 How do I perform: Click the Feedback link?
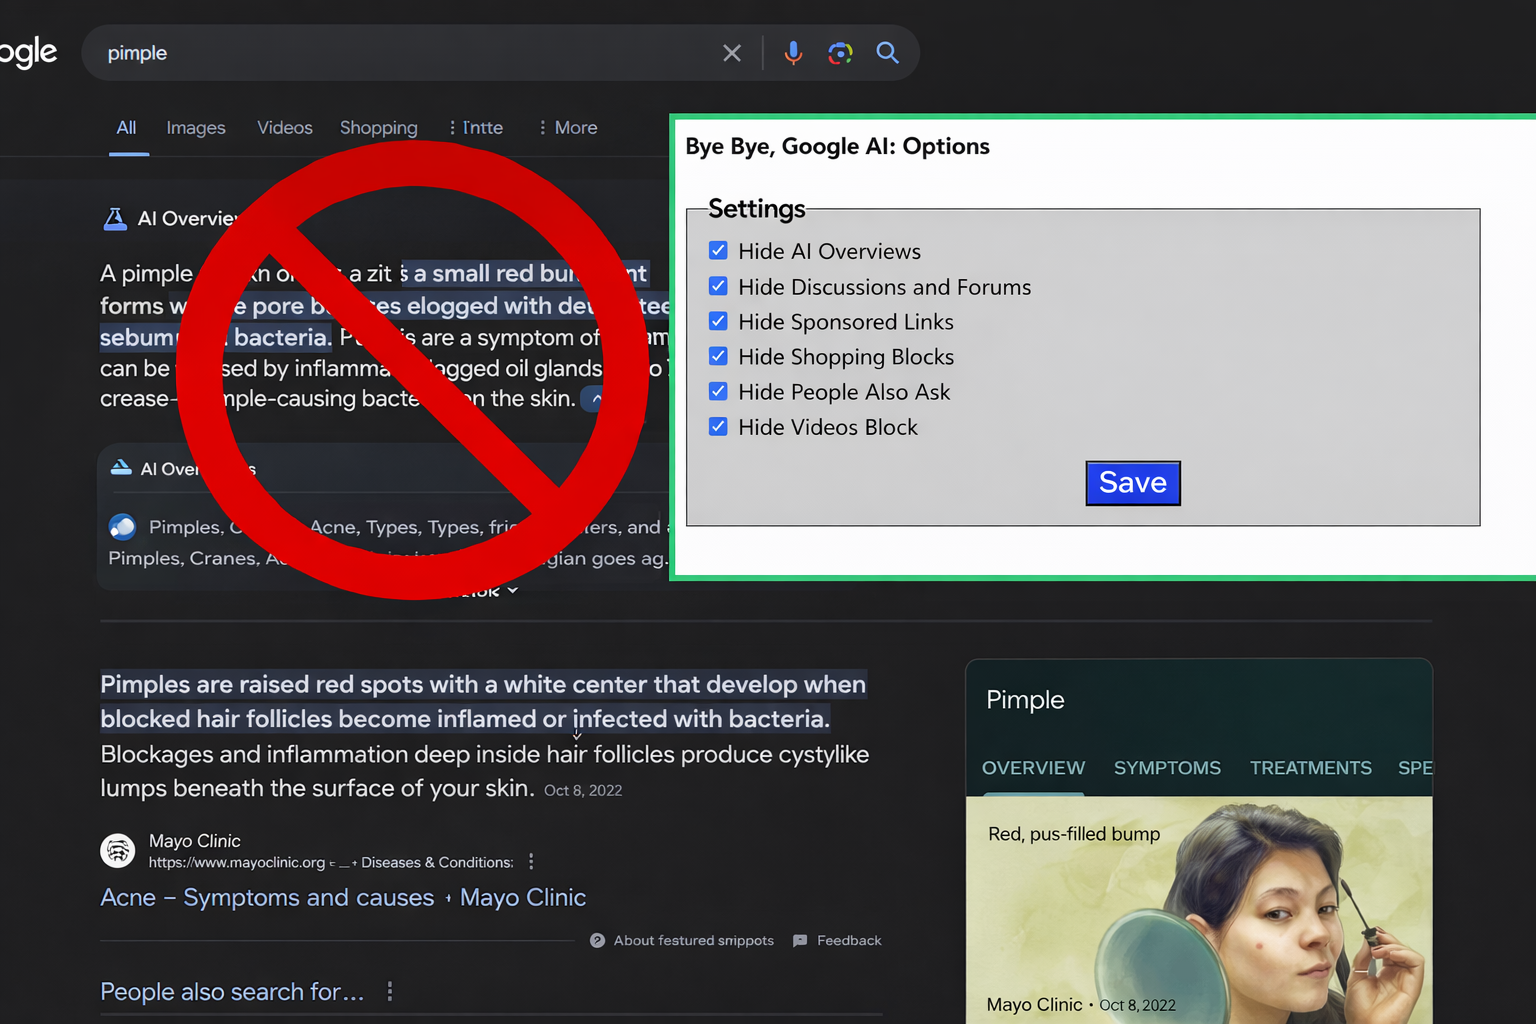tap(849, 941)
